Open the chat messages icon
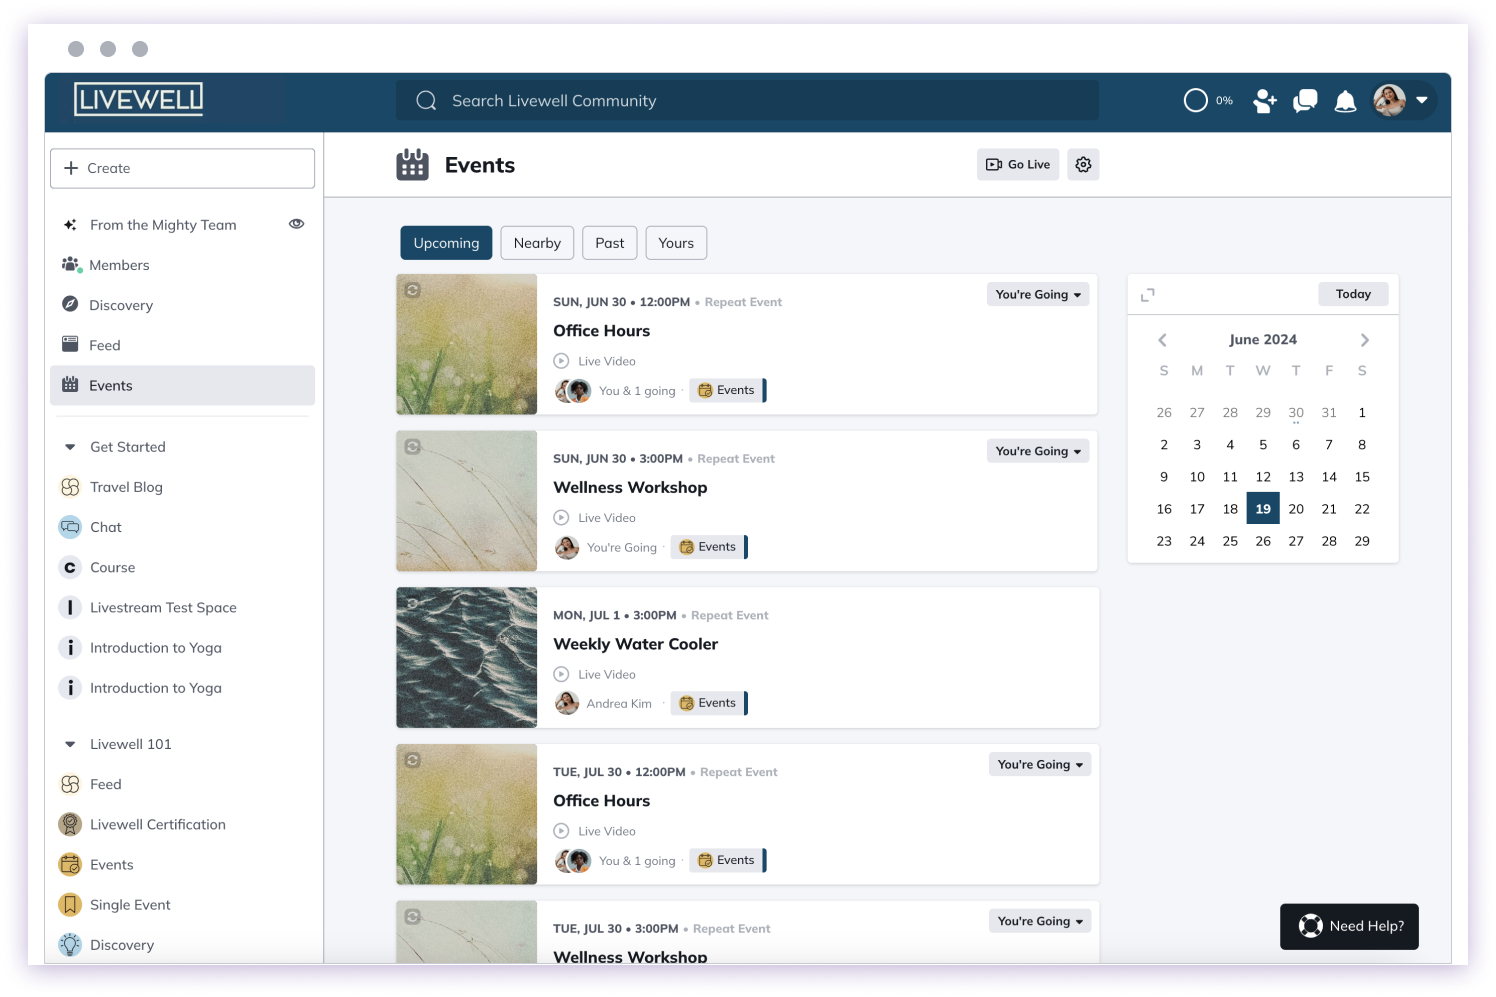1496x997 pixels. coord(1305,101)
